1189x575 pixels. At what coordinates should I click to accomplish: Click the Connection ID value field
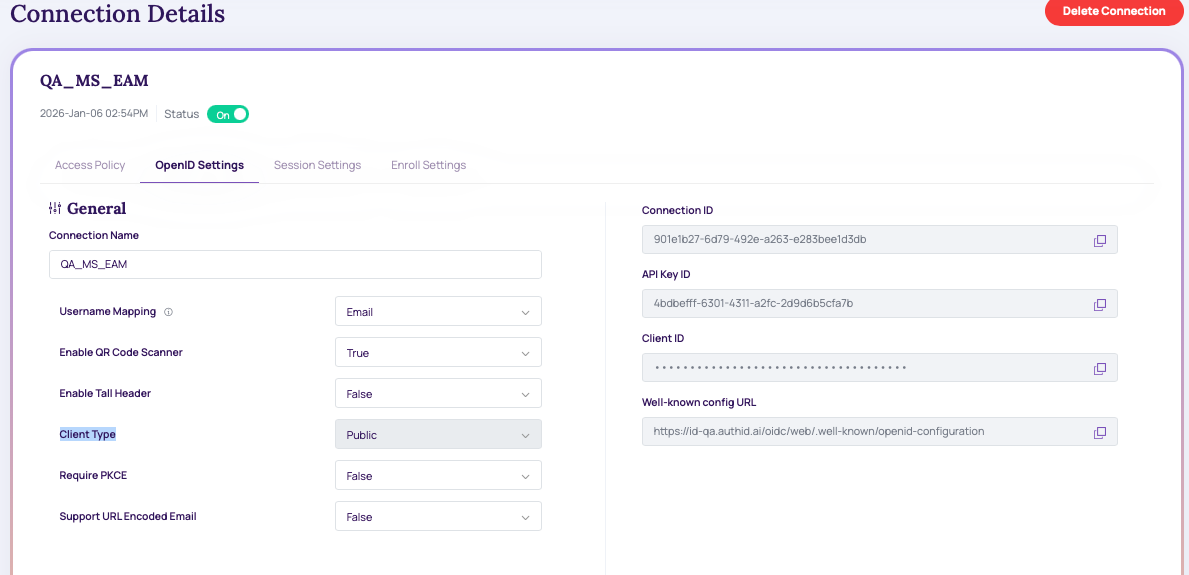tap(880, 240)
